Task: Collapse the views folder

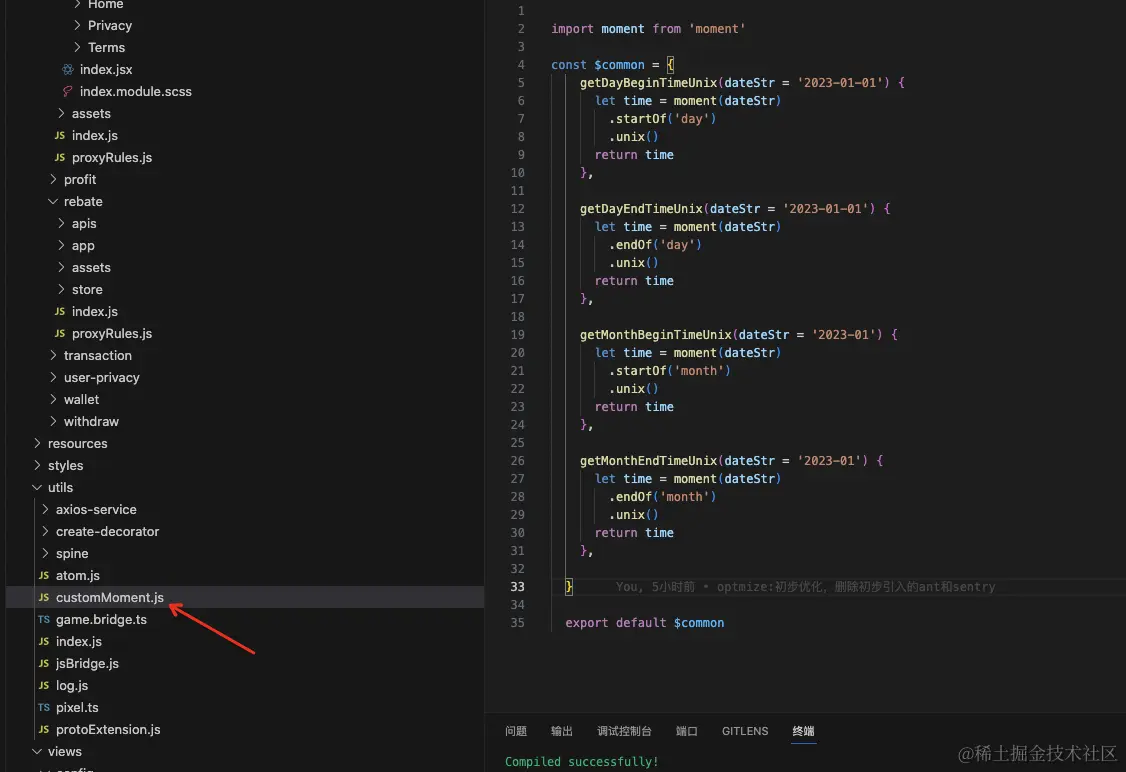Action: (x=65, y=752)
